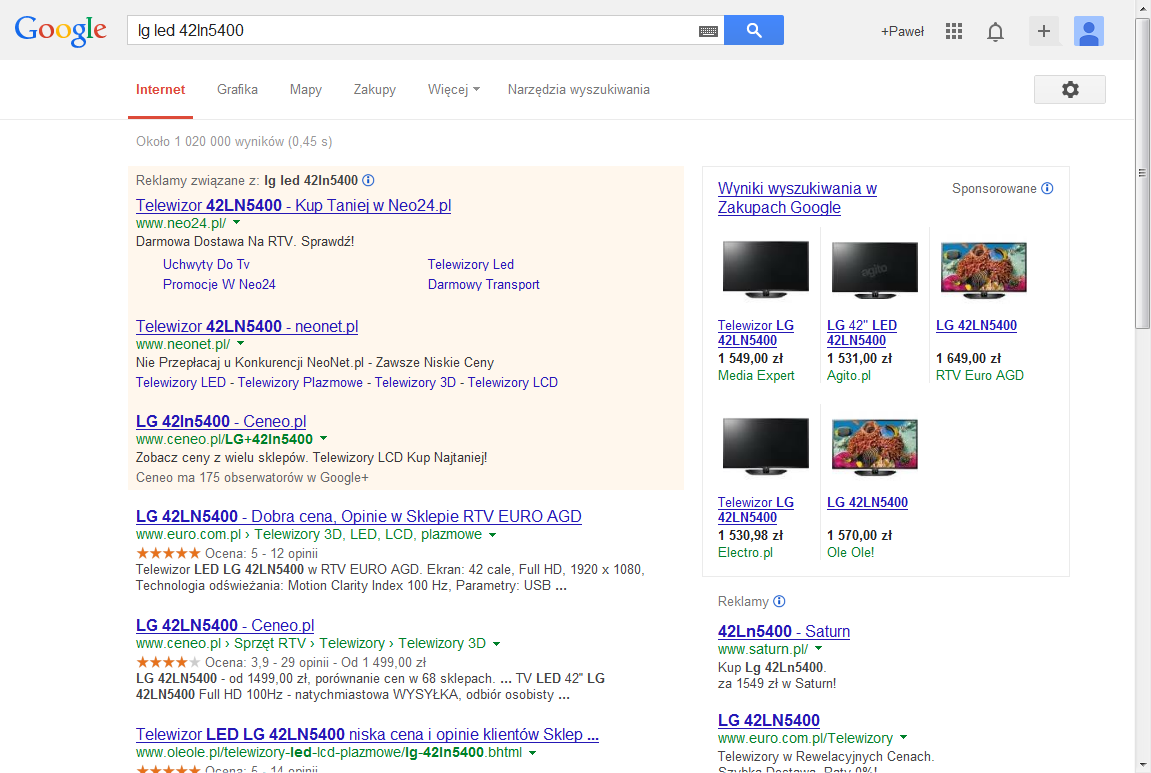Switch to the Zakupy tab
This screenshot has height=773, width=1151.
pos(374,90)
